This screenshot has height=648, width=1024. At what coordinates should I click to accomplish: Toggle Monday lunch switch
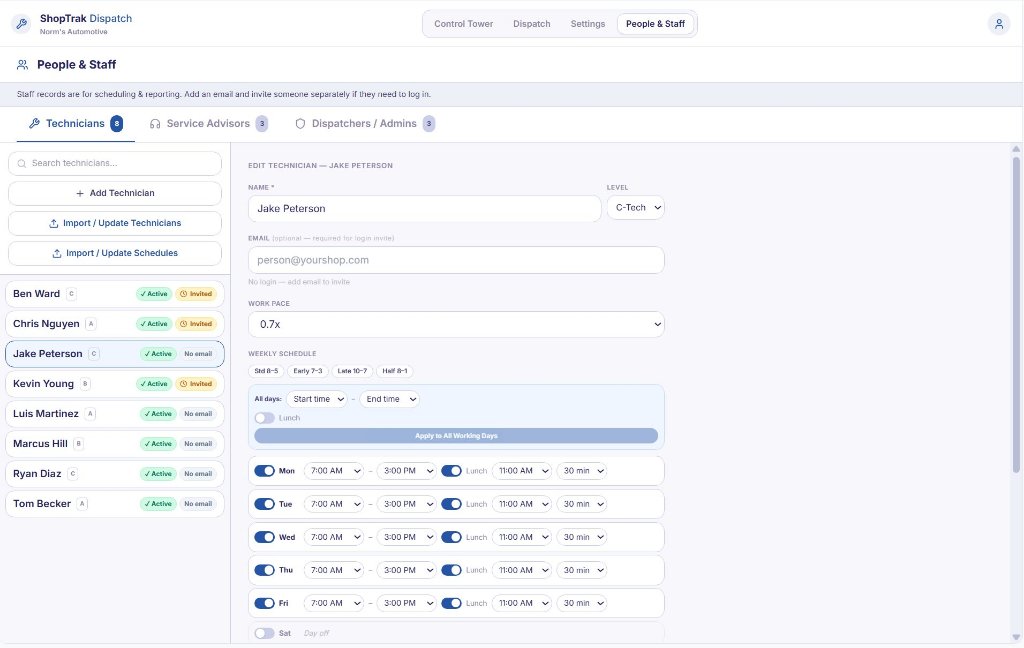coord(451,471)
